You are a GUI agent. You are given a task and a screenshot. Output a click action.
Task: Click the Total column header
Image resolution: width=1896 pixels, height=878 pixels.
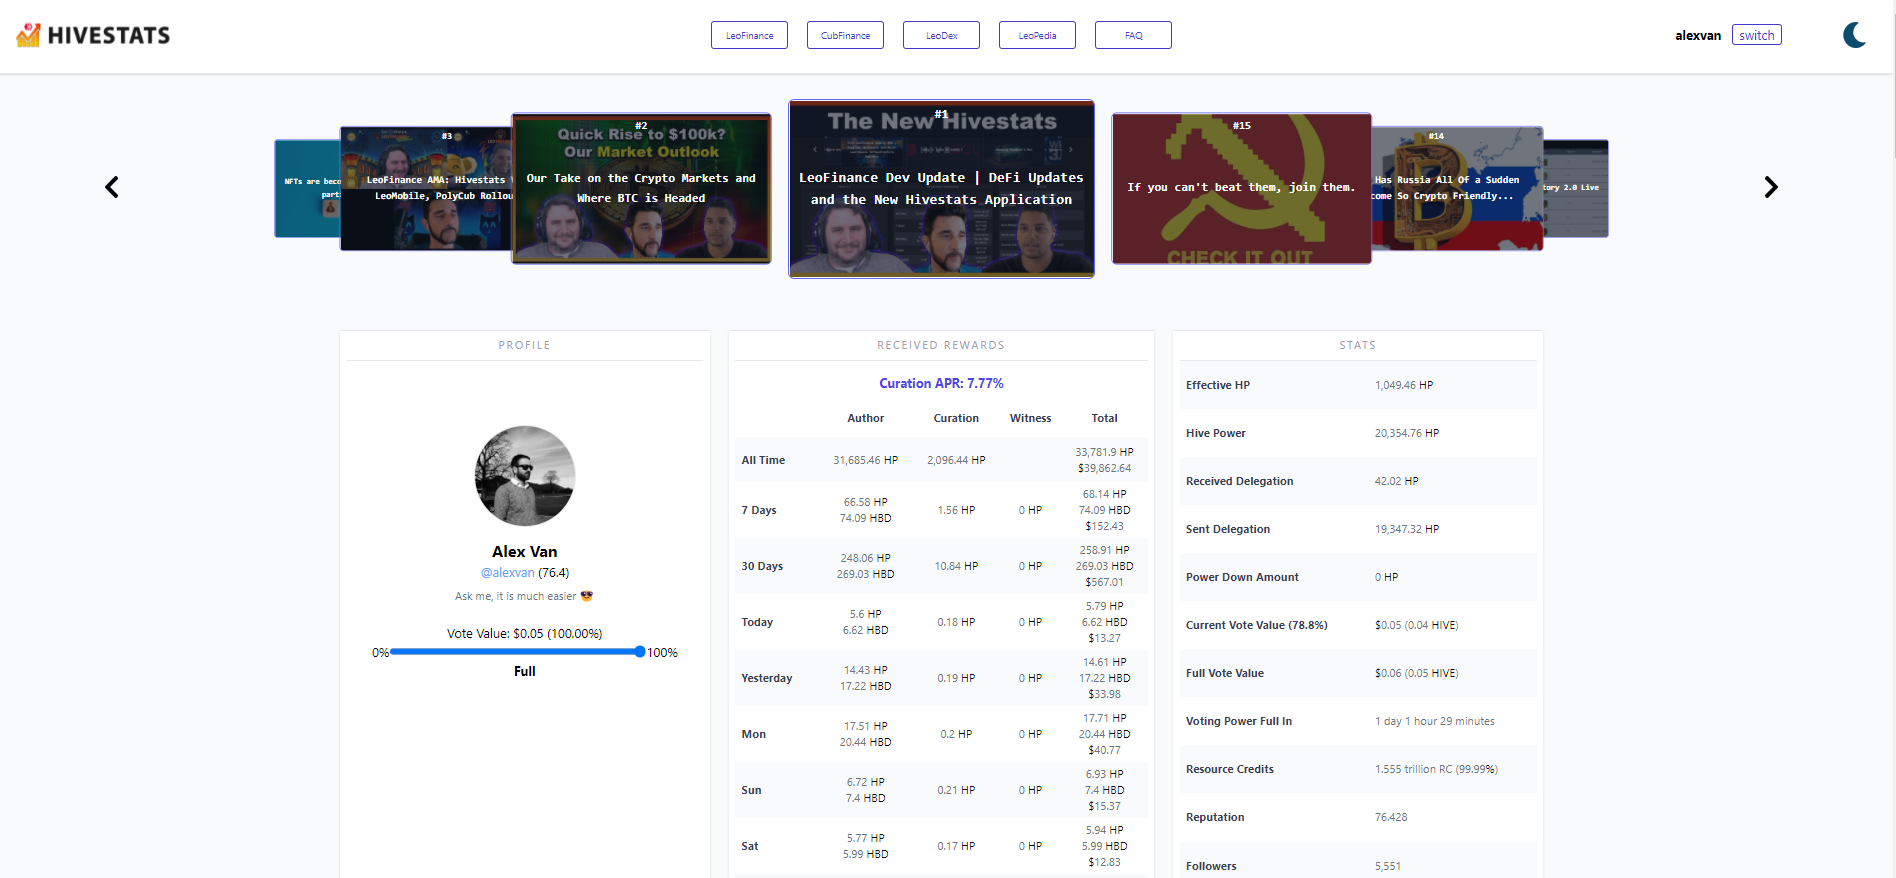[1104, 418]
